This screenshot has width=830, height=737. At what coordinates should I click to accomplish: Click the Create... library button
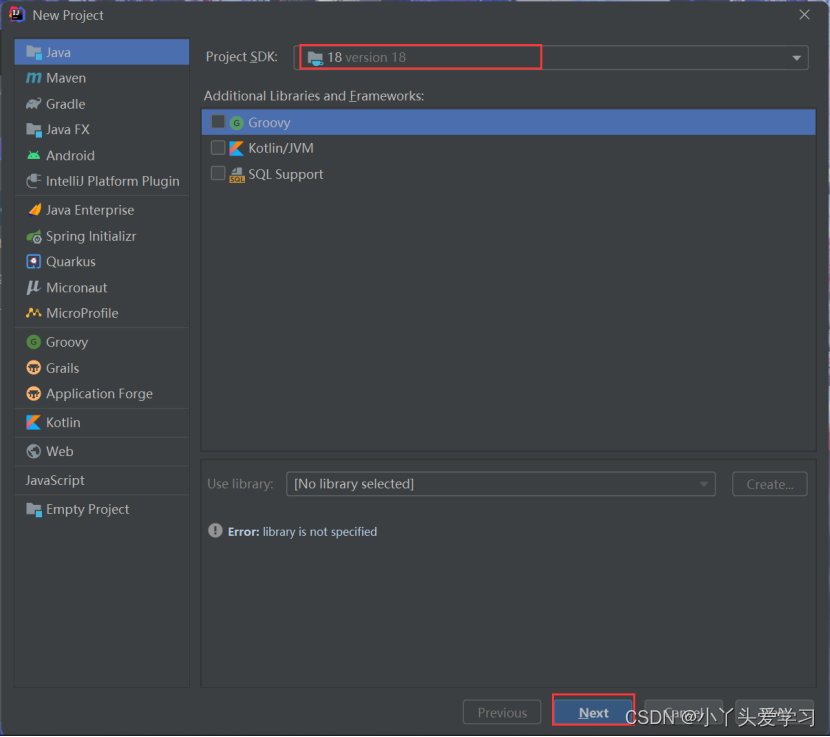coord(770,484)
